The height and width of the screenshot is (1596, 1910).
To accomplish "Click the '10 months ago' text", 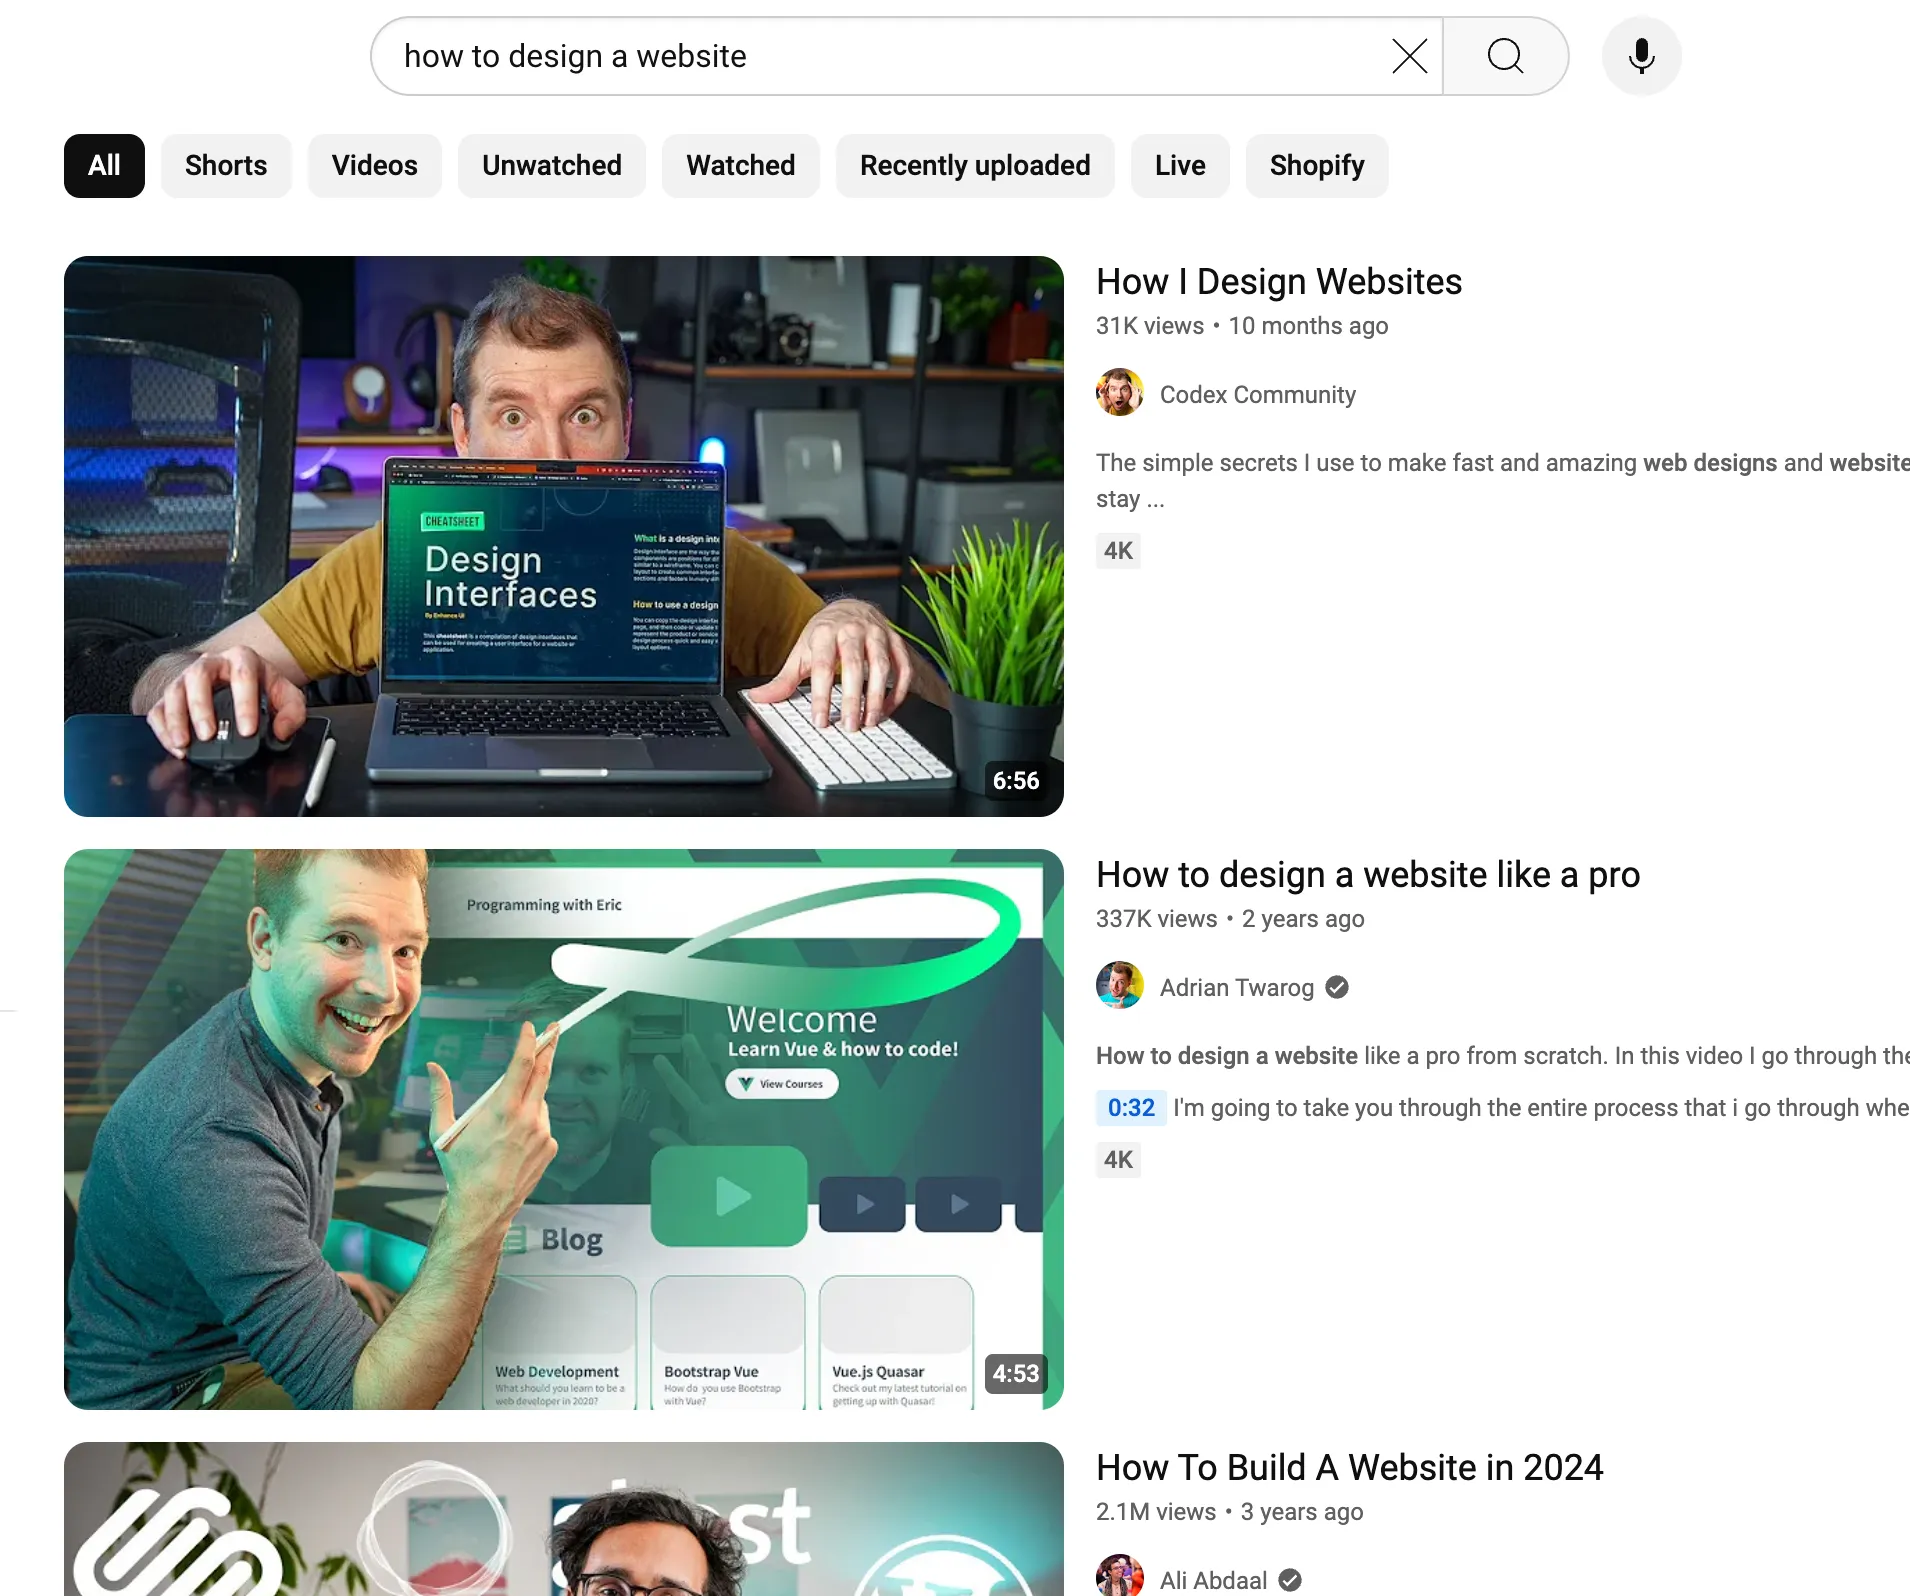I will click(x=1308, y=326).
